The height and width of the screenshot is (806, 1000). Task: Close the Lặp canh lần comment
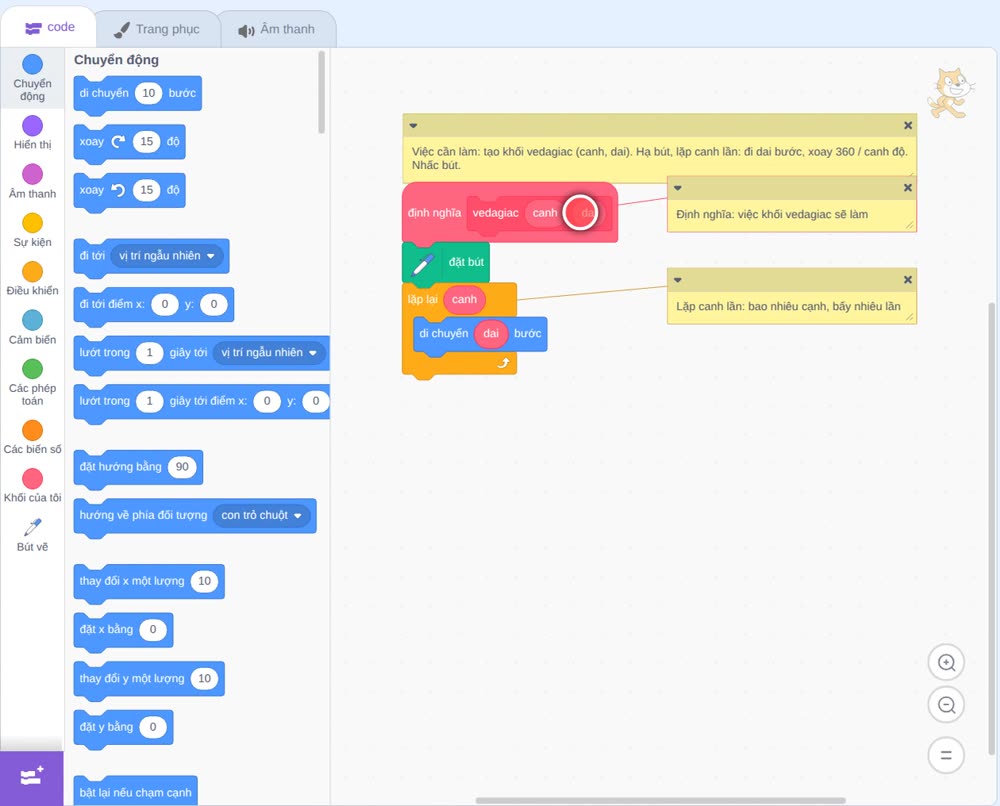click(908, 280)
